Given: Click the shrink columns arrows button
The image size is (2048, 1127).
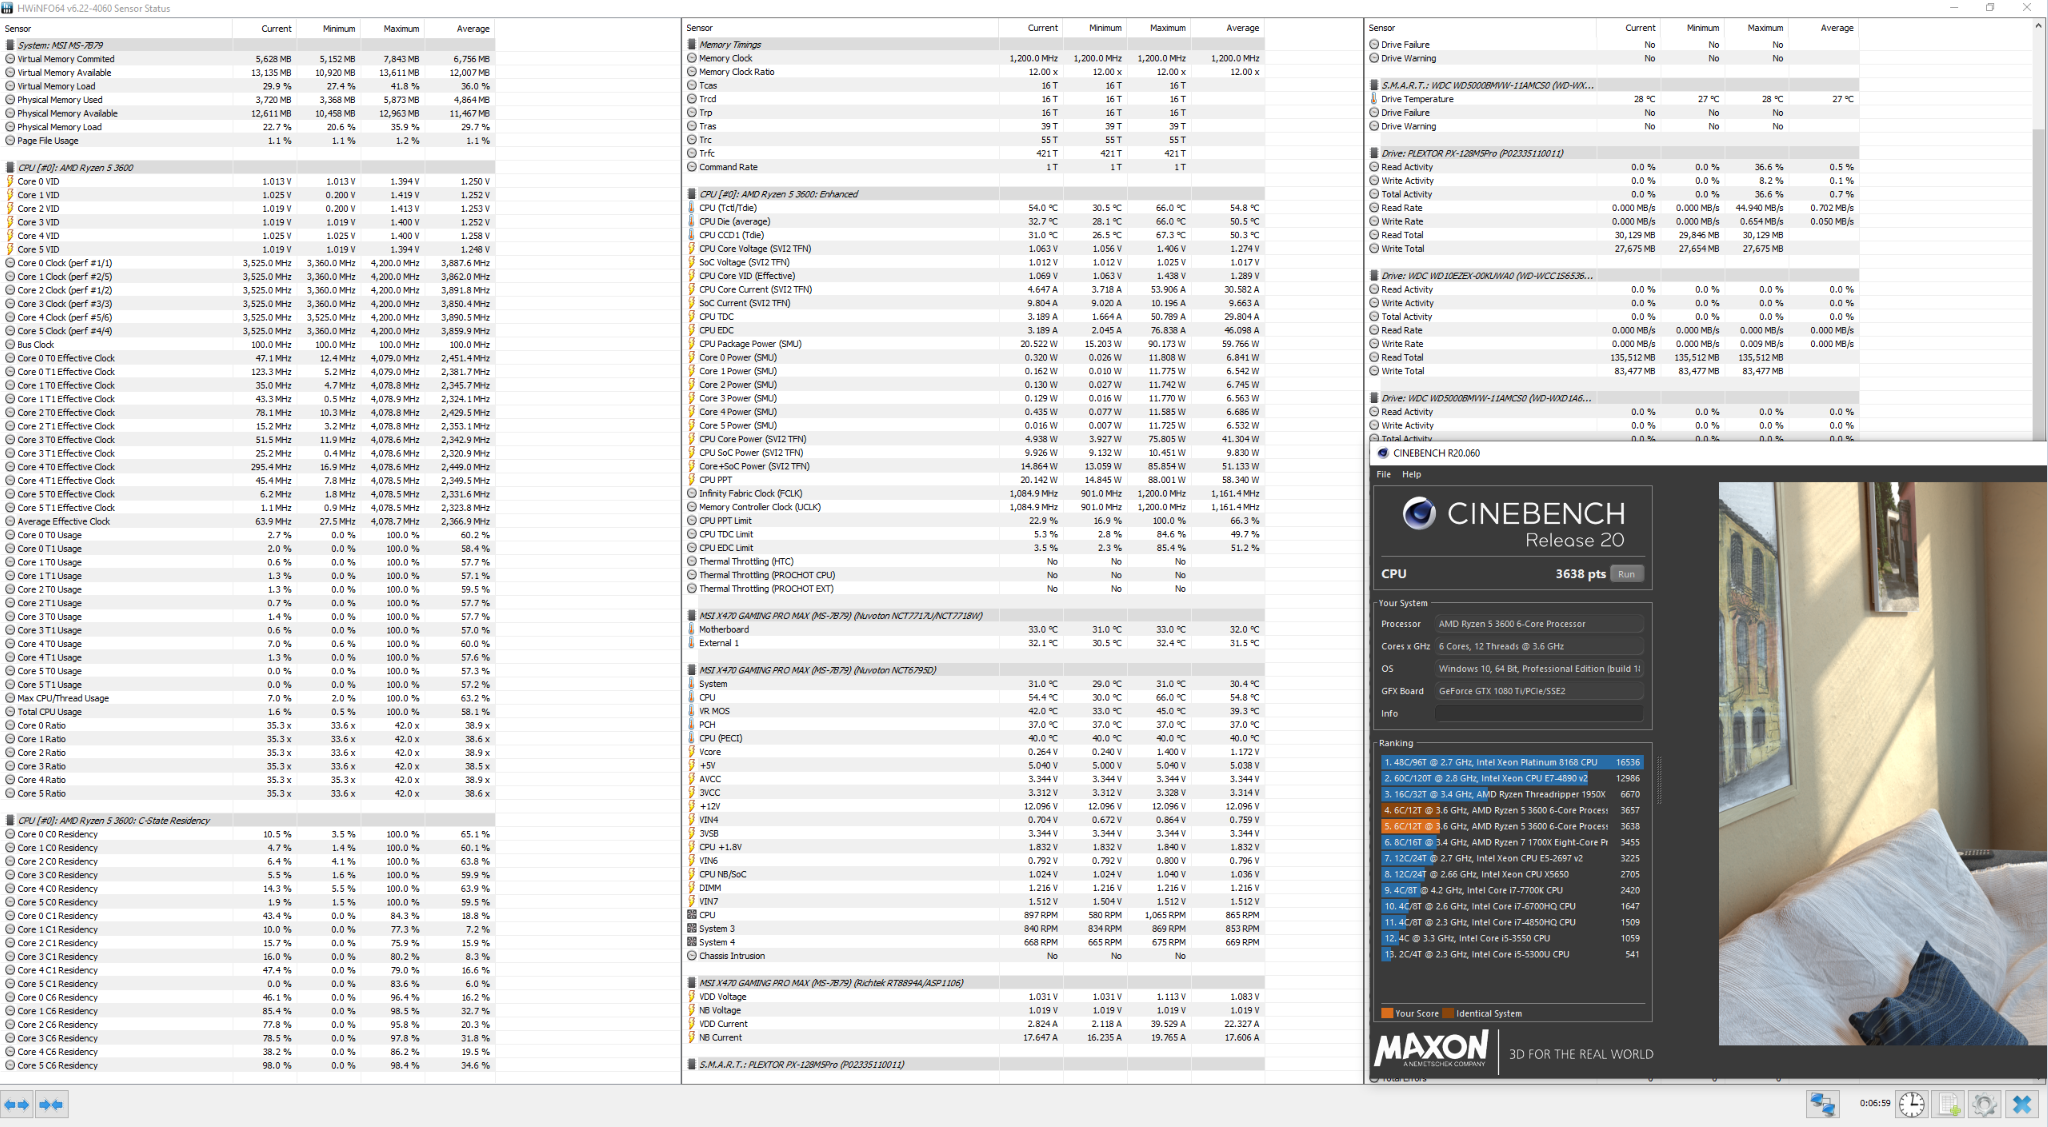Looking at the screenshot, I should 51,1104.
